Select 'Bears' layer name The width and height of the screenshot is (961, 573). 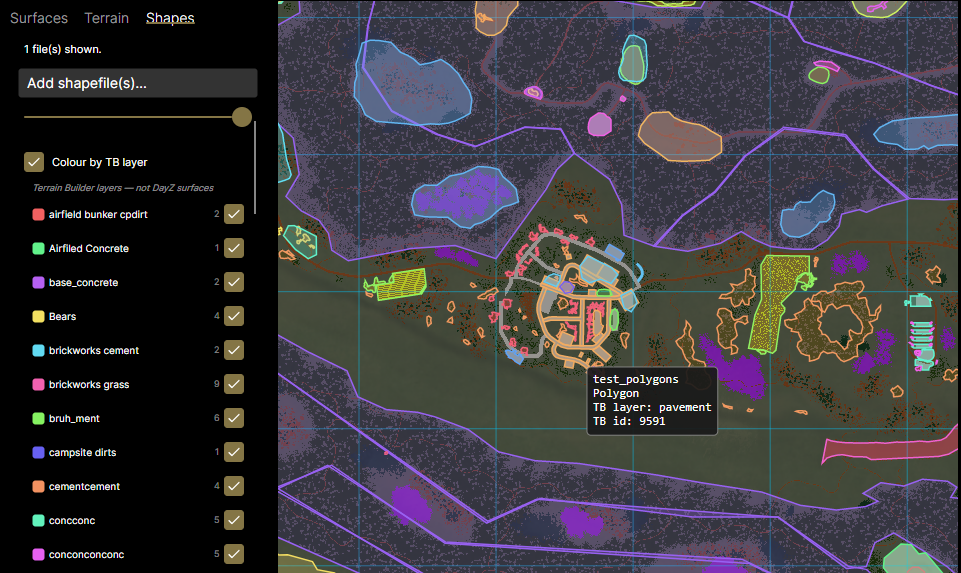pyautogui.click(x=63, y=316)
